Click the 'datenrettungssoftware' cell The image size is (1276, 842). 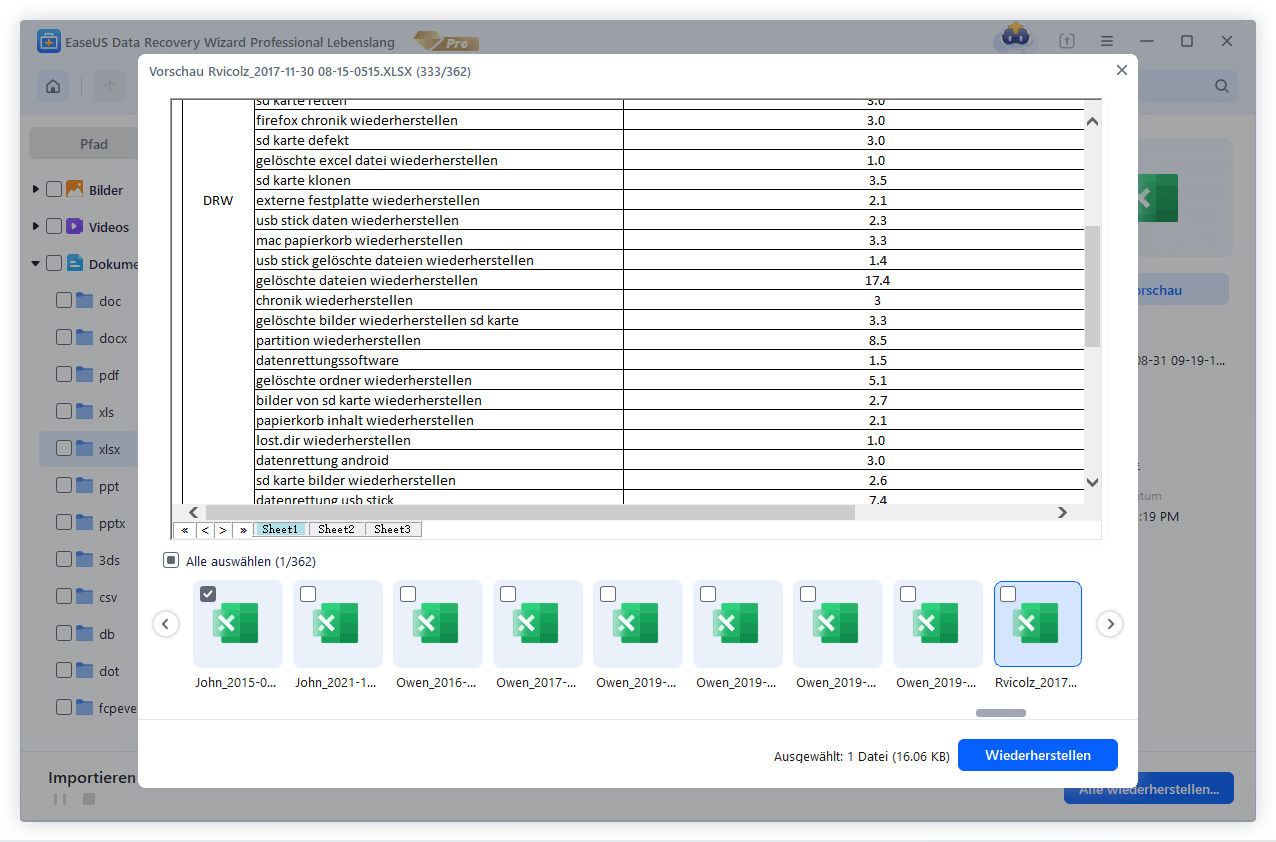(439, 360)
